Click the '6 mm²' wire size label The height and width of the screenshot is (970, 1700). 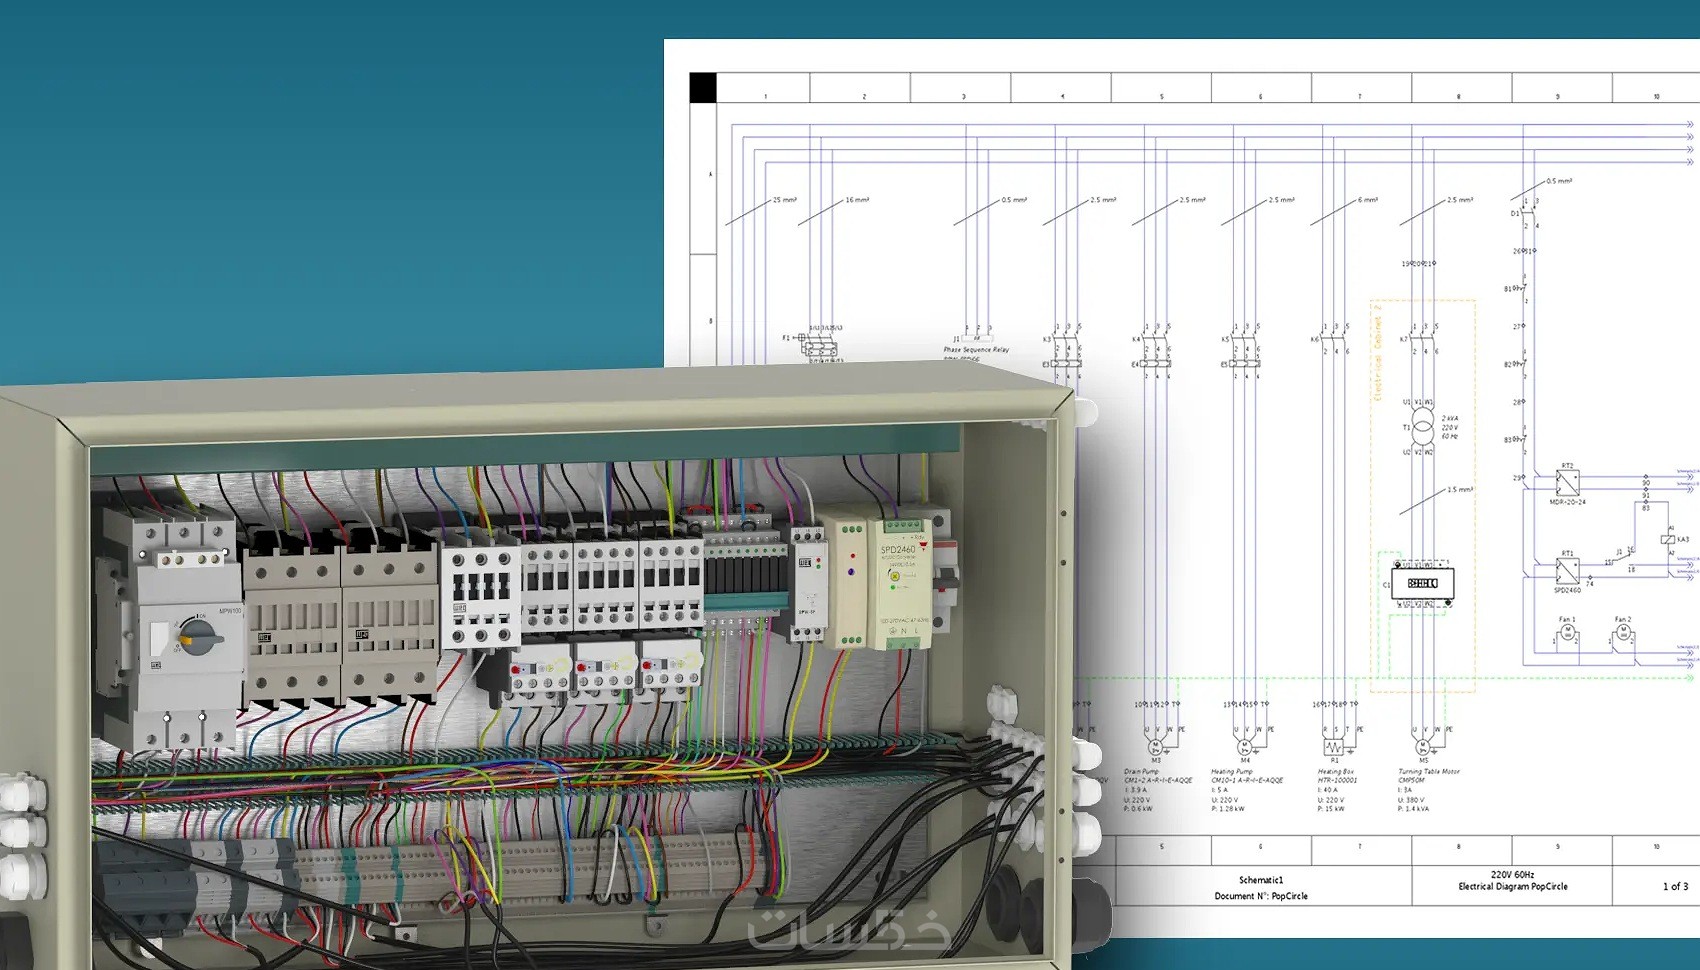click(1367, 200)
